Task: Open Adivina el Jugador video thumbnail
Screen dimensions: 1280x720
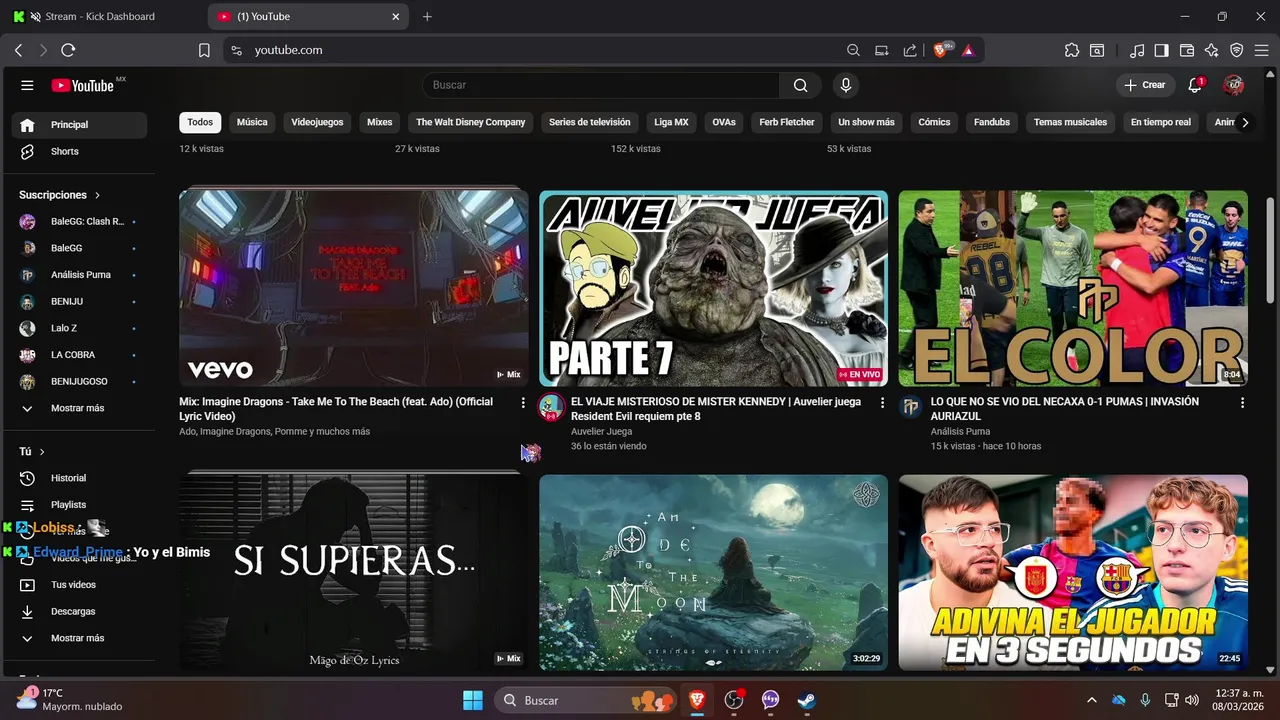Action: pos(1073,572)
